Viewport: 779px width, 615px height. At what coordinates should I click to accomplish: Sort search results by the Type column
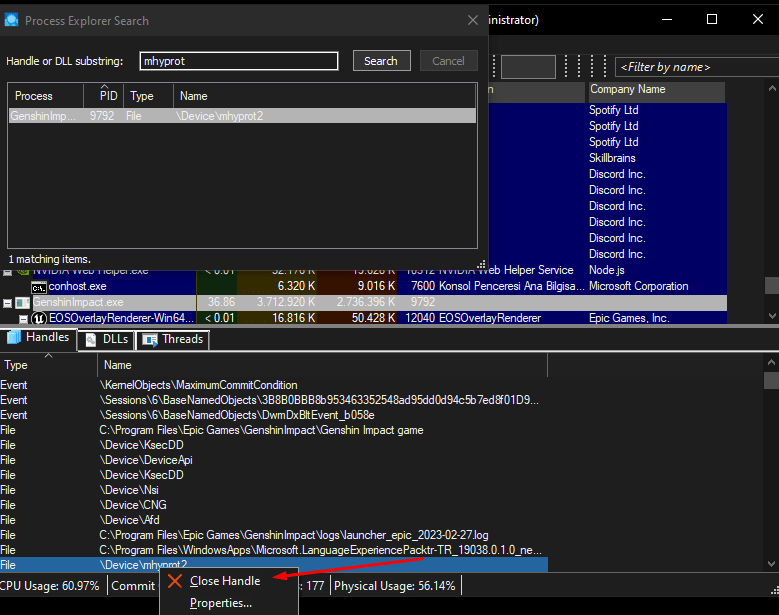point(148,95)
